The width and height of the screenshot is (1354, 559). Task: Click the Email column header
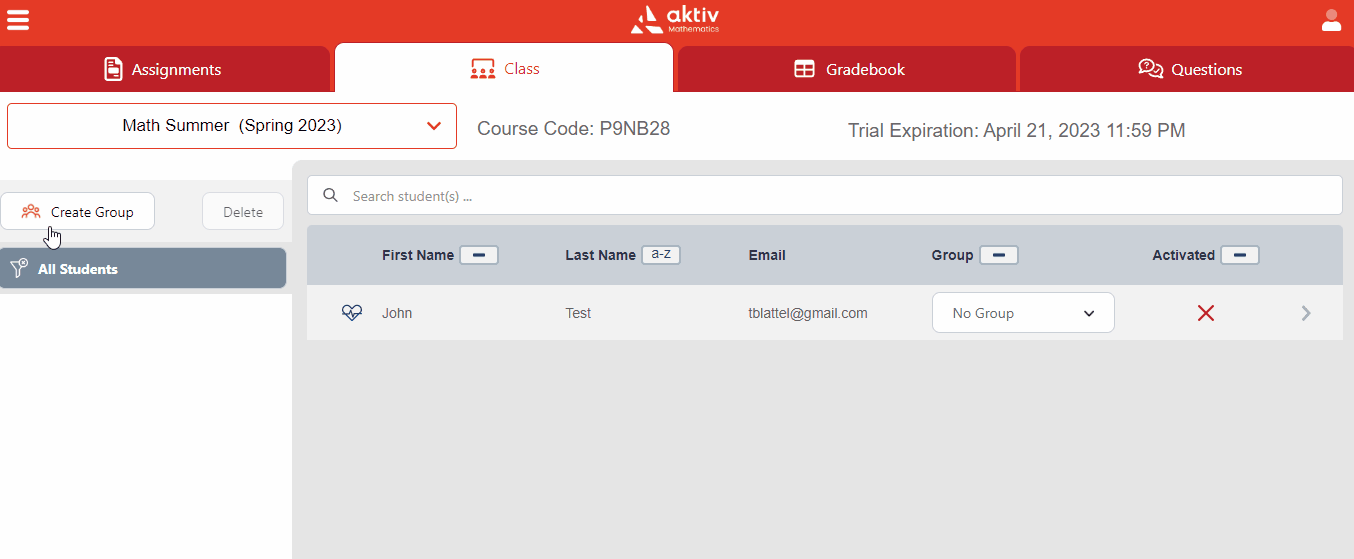pyautogui.click(x=767, y=255)
